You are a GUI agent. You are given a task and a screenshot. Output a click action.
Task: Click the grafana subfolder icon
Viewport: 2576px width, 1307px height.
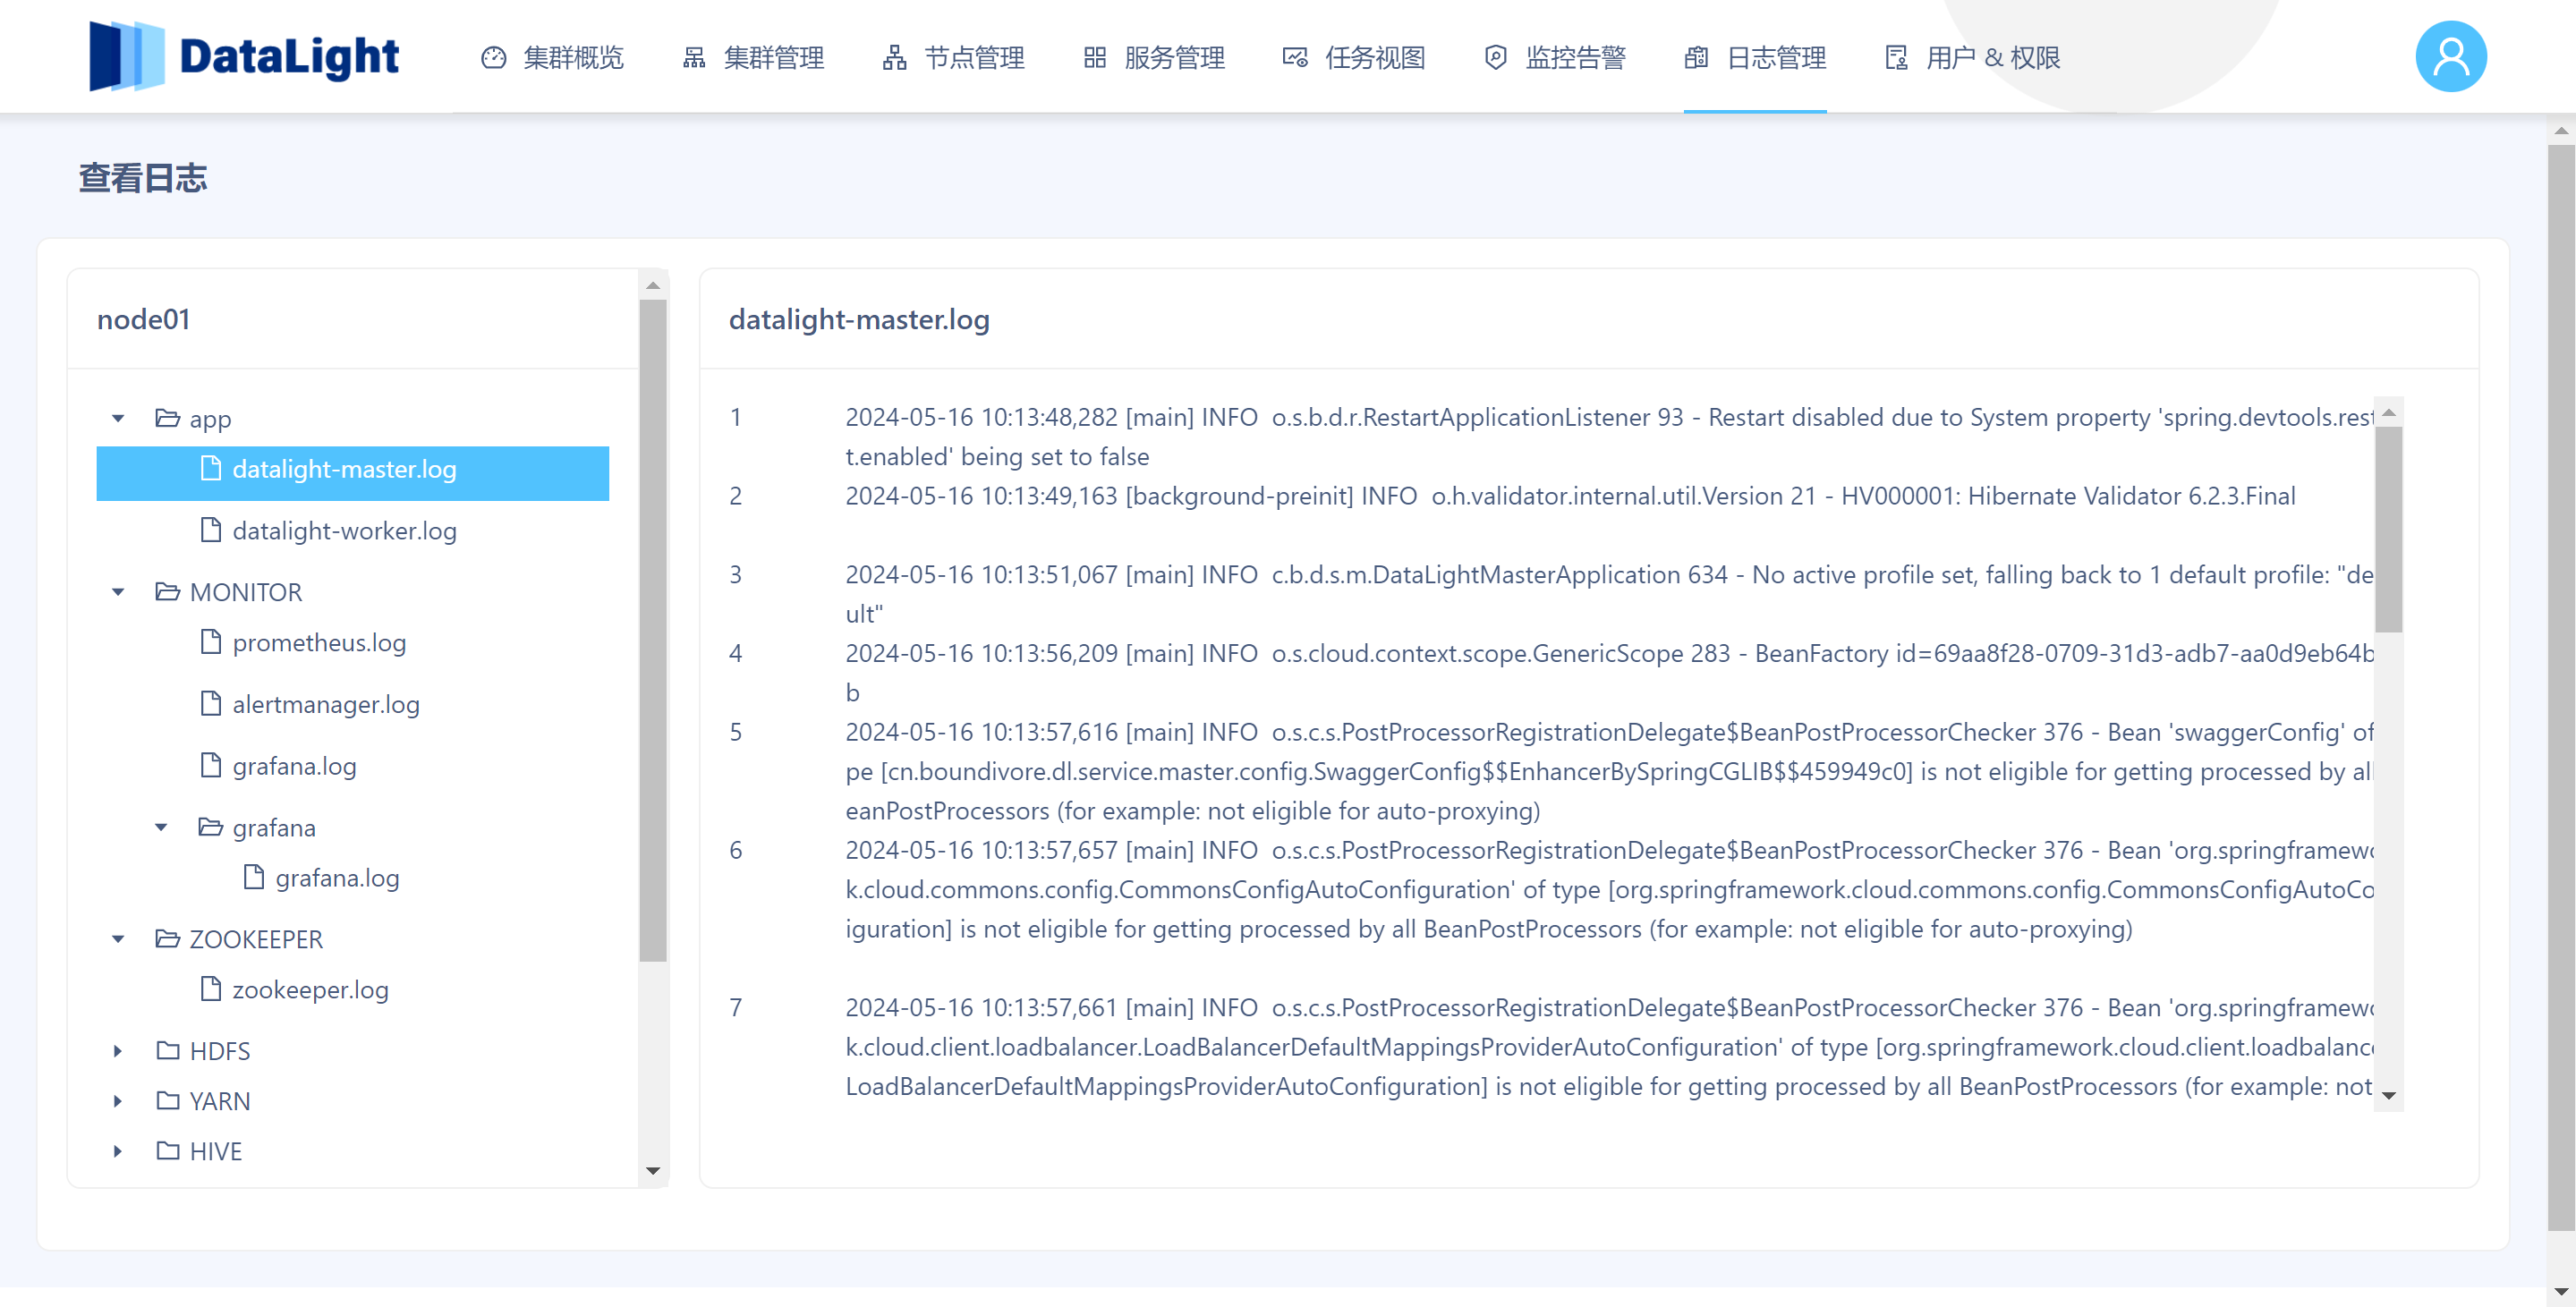point(210,827)
